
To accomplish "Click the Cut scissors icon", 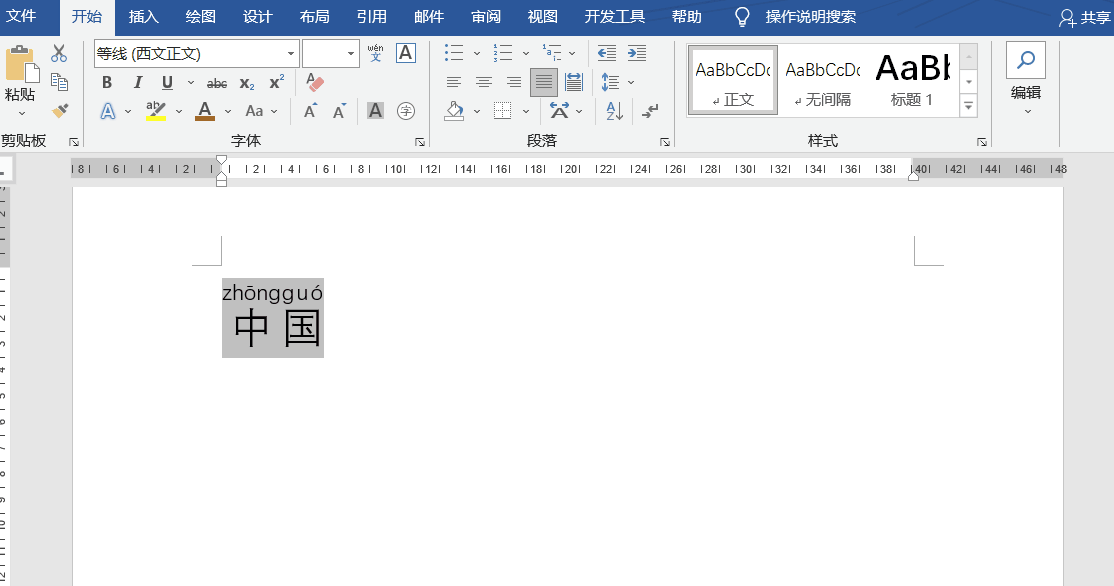I will [59, 53].
